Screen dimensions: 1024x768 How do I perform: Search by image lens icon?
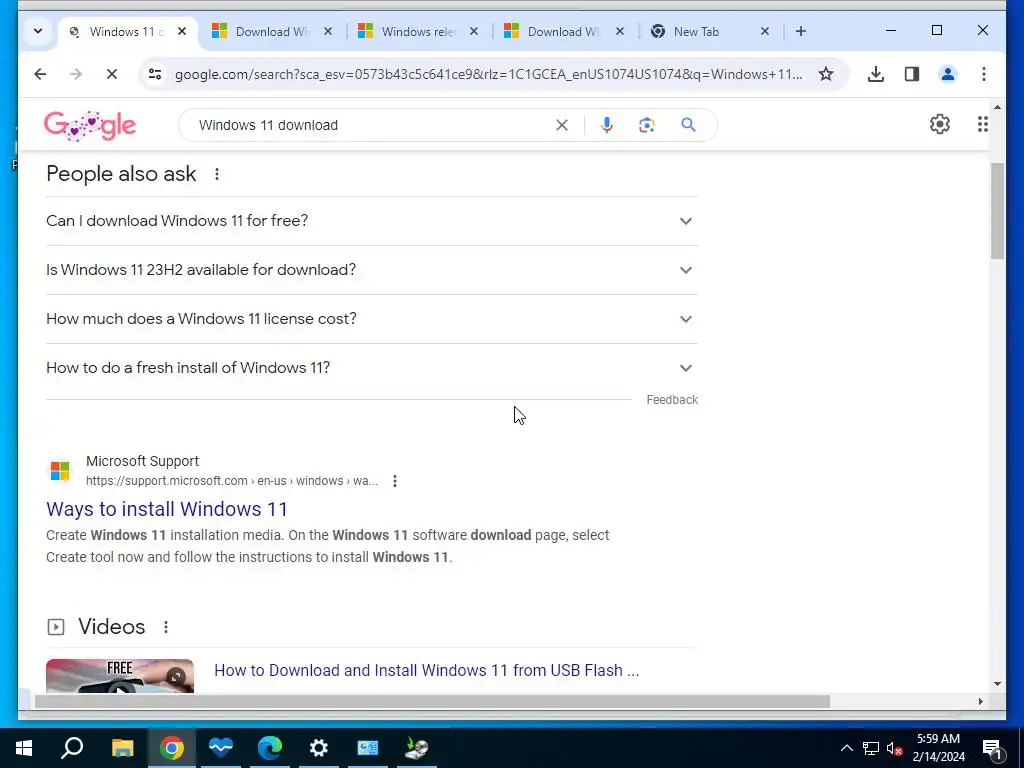coord(647,125)
